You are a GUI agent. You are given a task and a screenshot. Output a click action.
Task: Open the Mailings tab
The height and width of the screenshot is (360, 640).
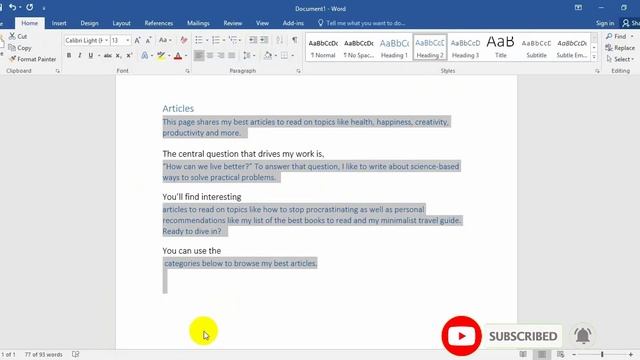click(x=198, y=23)
